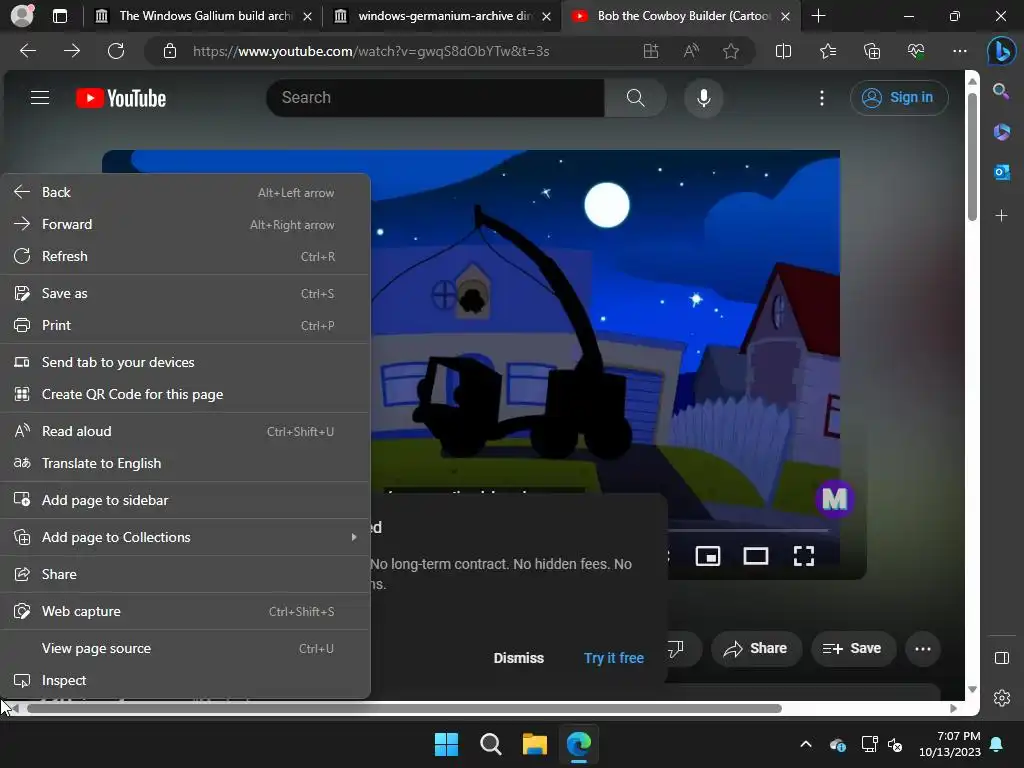
Task: Expand Add page to Collections submenu
Action: (x=185, y=537)
